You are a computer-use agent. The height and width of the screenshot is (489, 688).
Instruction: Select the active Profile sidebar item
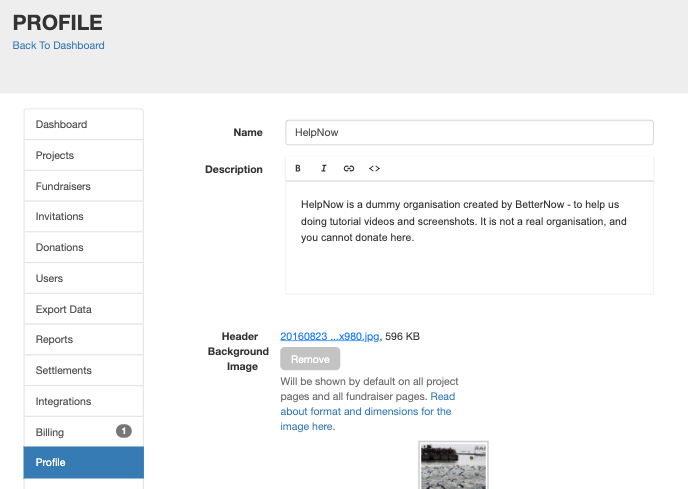84,462
